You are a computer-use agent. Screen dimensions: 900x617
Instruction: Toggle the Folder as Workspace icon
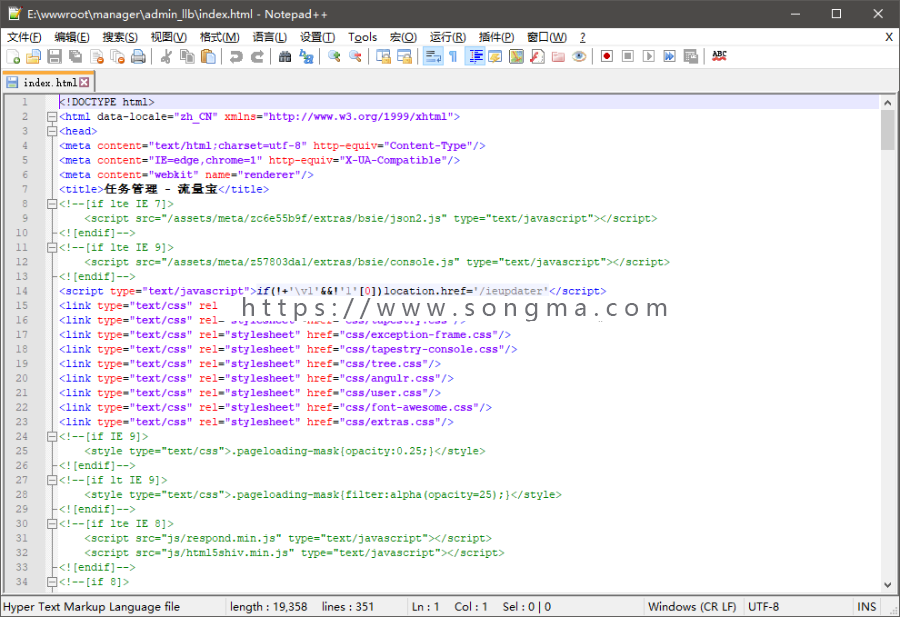558,56
